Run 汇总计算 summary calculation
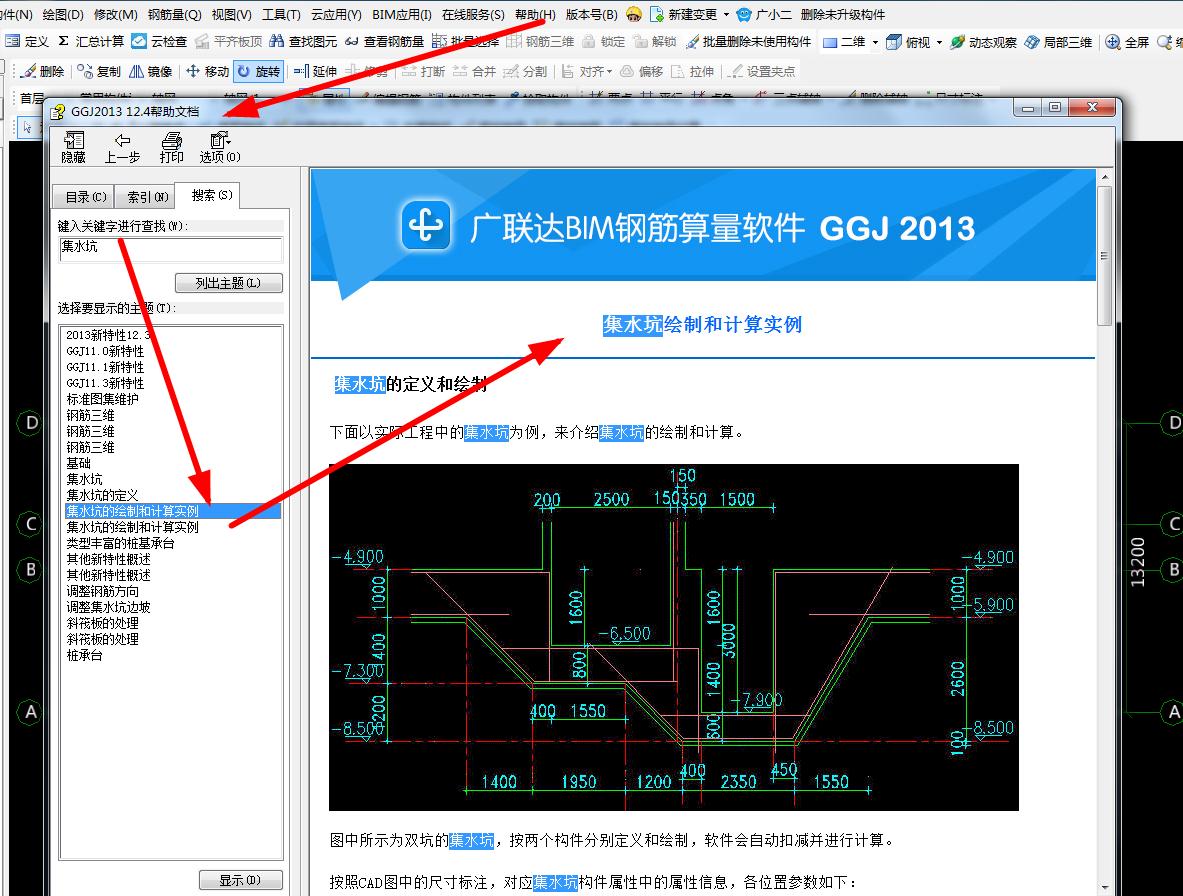The height and width of the screenshot is (896, 1183). pyautogui.click(x=91, y=41)
